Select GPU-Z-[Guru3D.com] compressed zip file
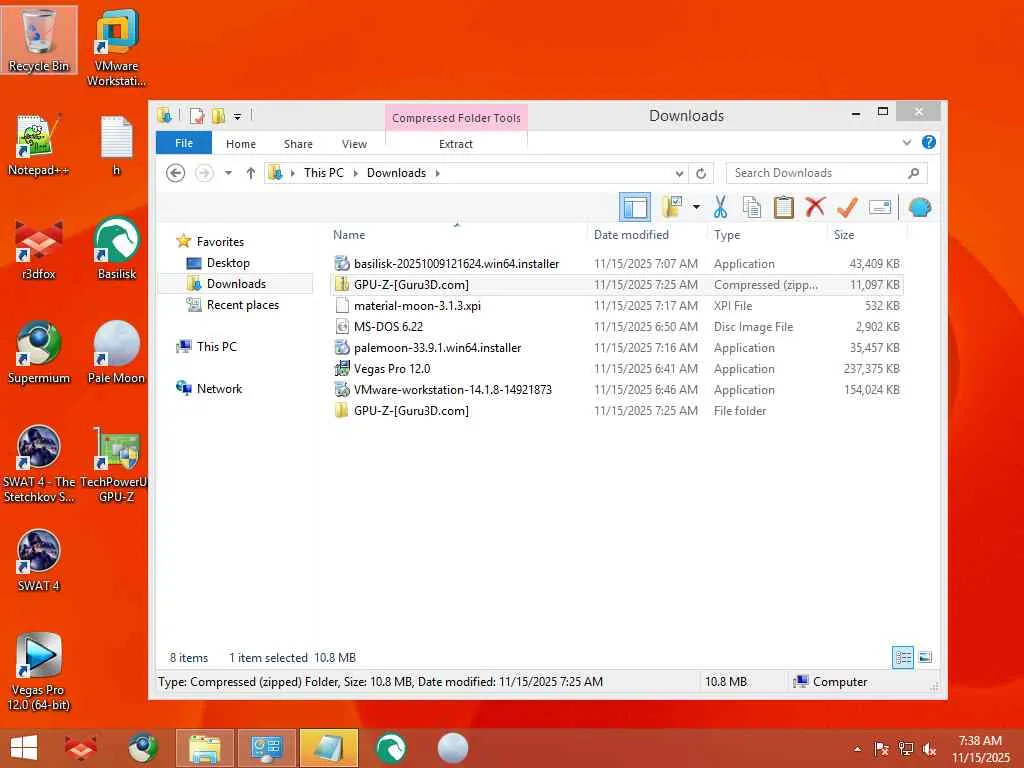The height and width of the screenshot is (768, 1024). [x=617, y=285]
